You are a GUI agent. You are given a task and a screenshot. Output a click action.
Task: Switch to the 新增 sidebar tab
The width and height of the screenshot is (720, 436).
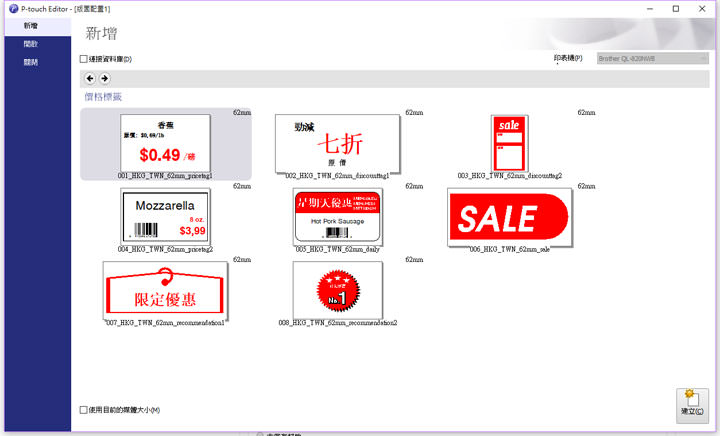tap(32, 25)
